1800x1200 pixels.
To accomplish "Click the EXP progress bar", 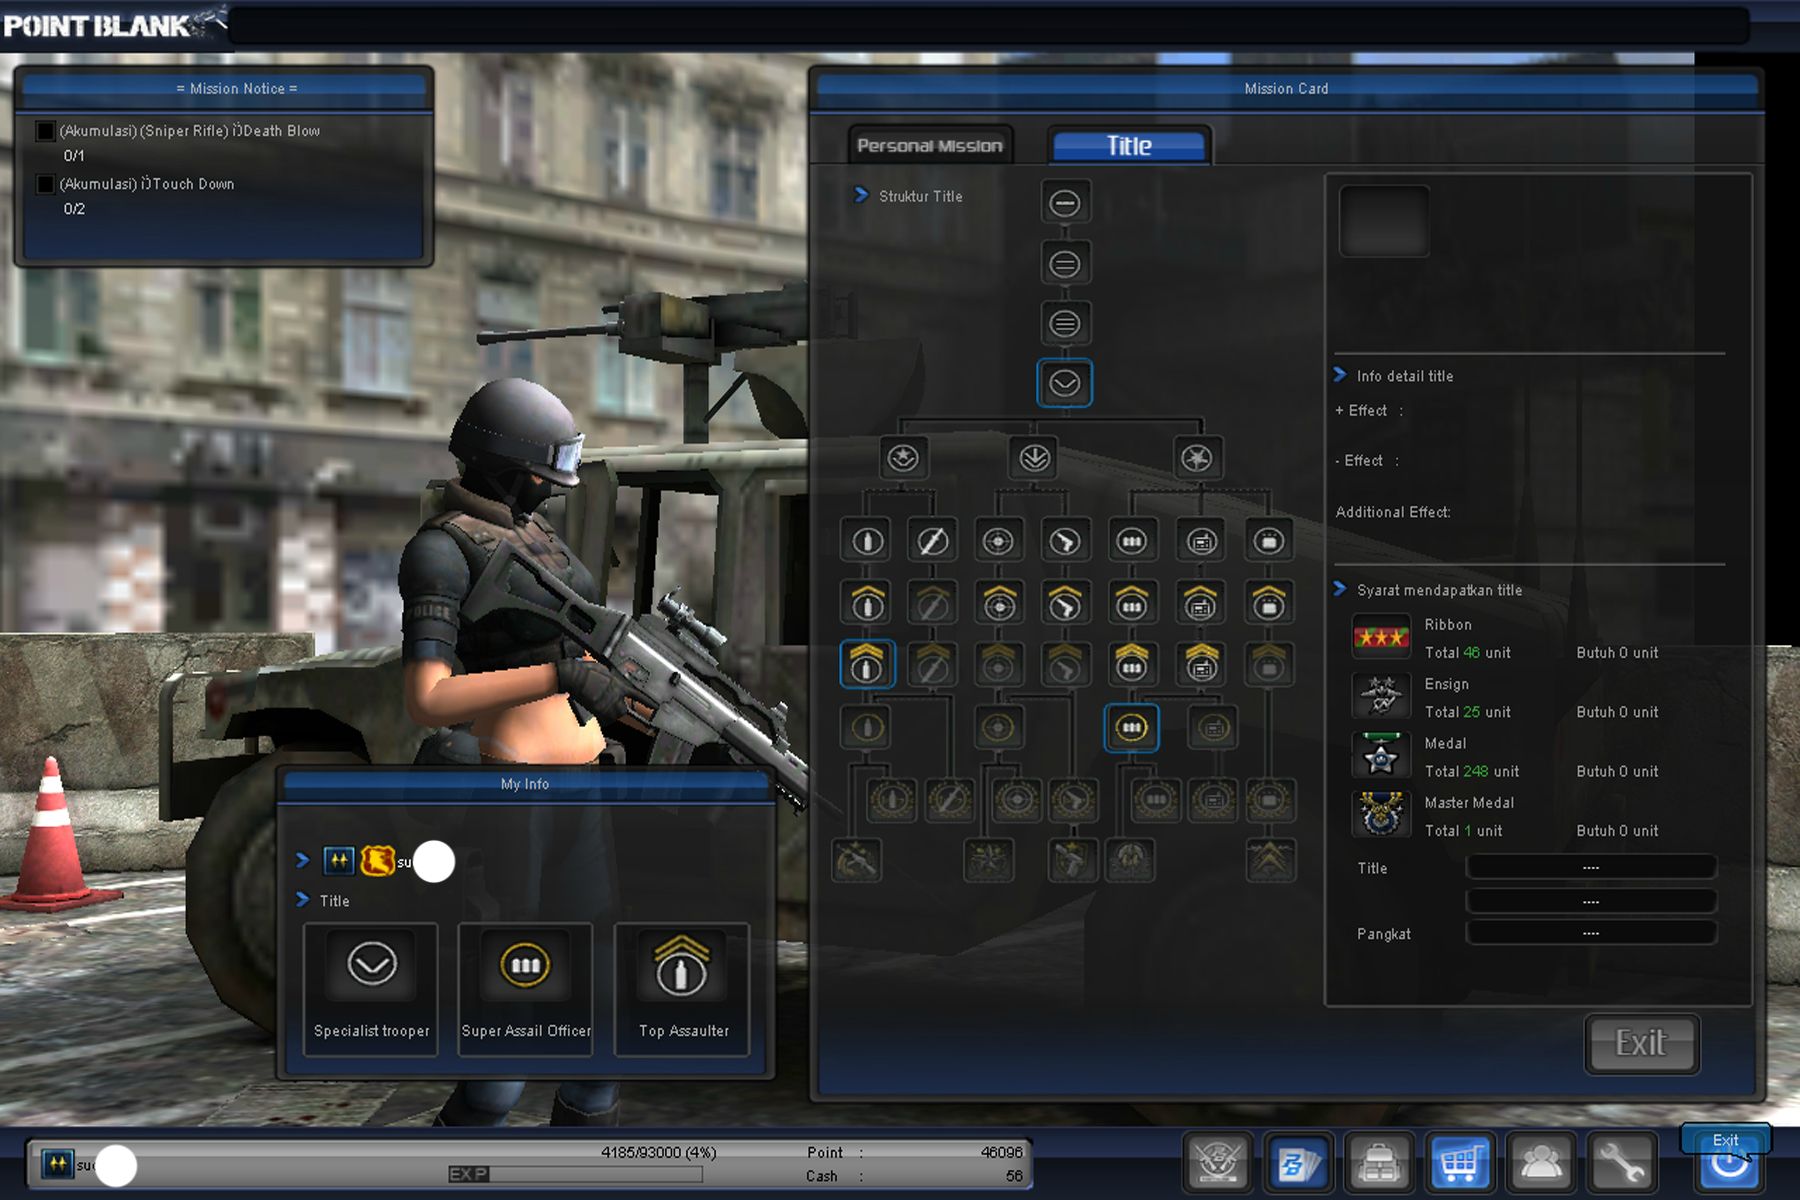I will click(575, 1174).
